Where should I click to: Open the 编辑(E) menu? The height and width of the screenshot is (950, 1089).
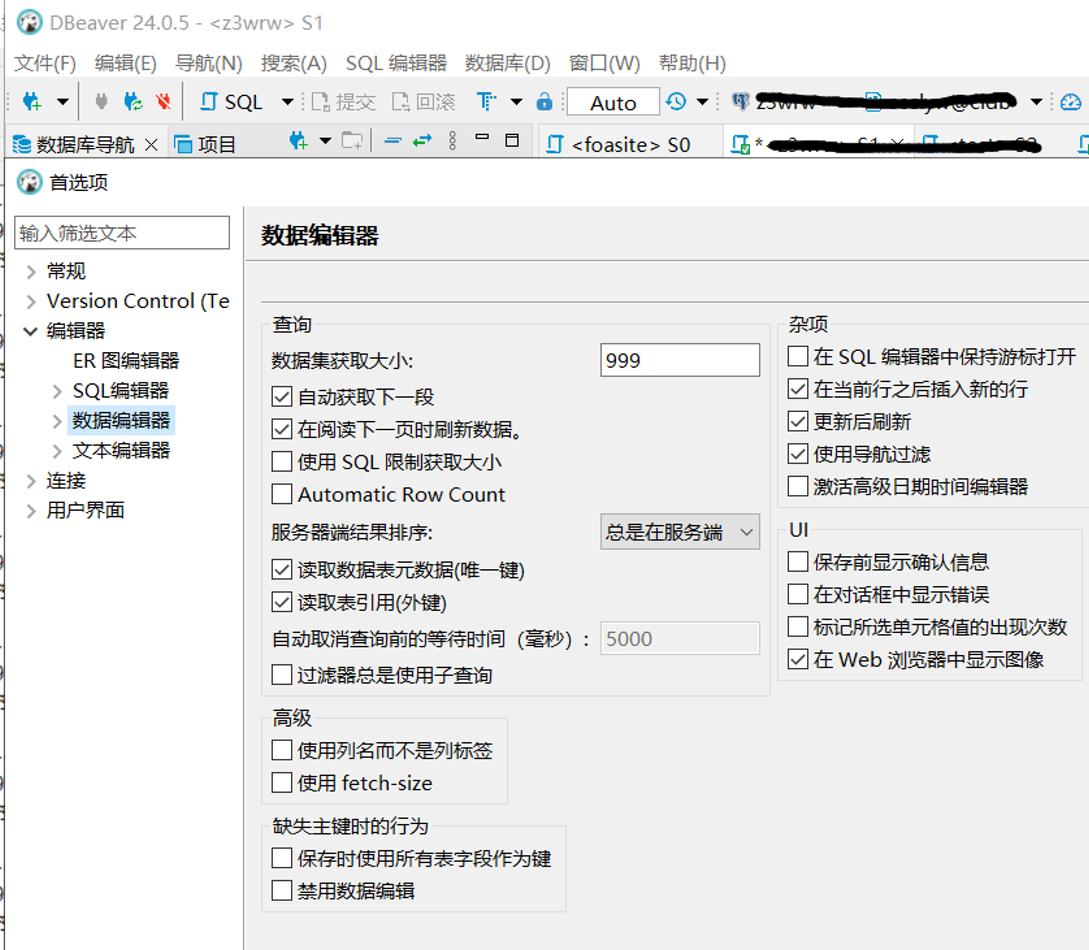coord(126,63)
